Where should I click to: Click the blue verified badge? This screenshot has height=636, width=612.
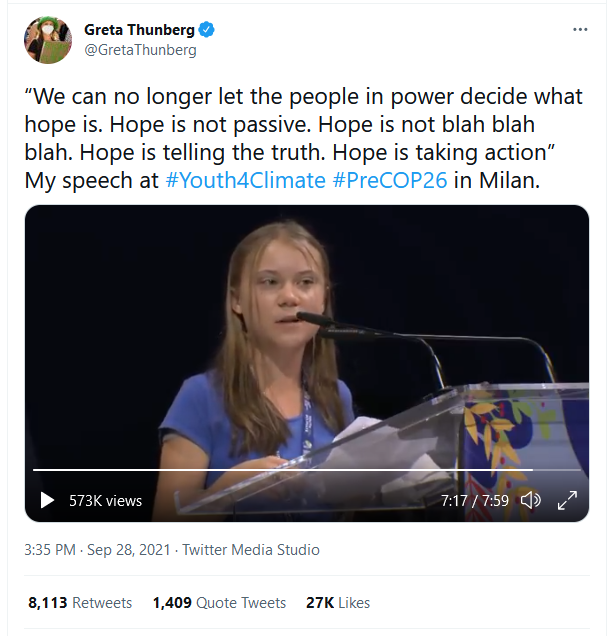(x=207, y=30)
